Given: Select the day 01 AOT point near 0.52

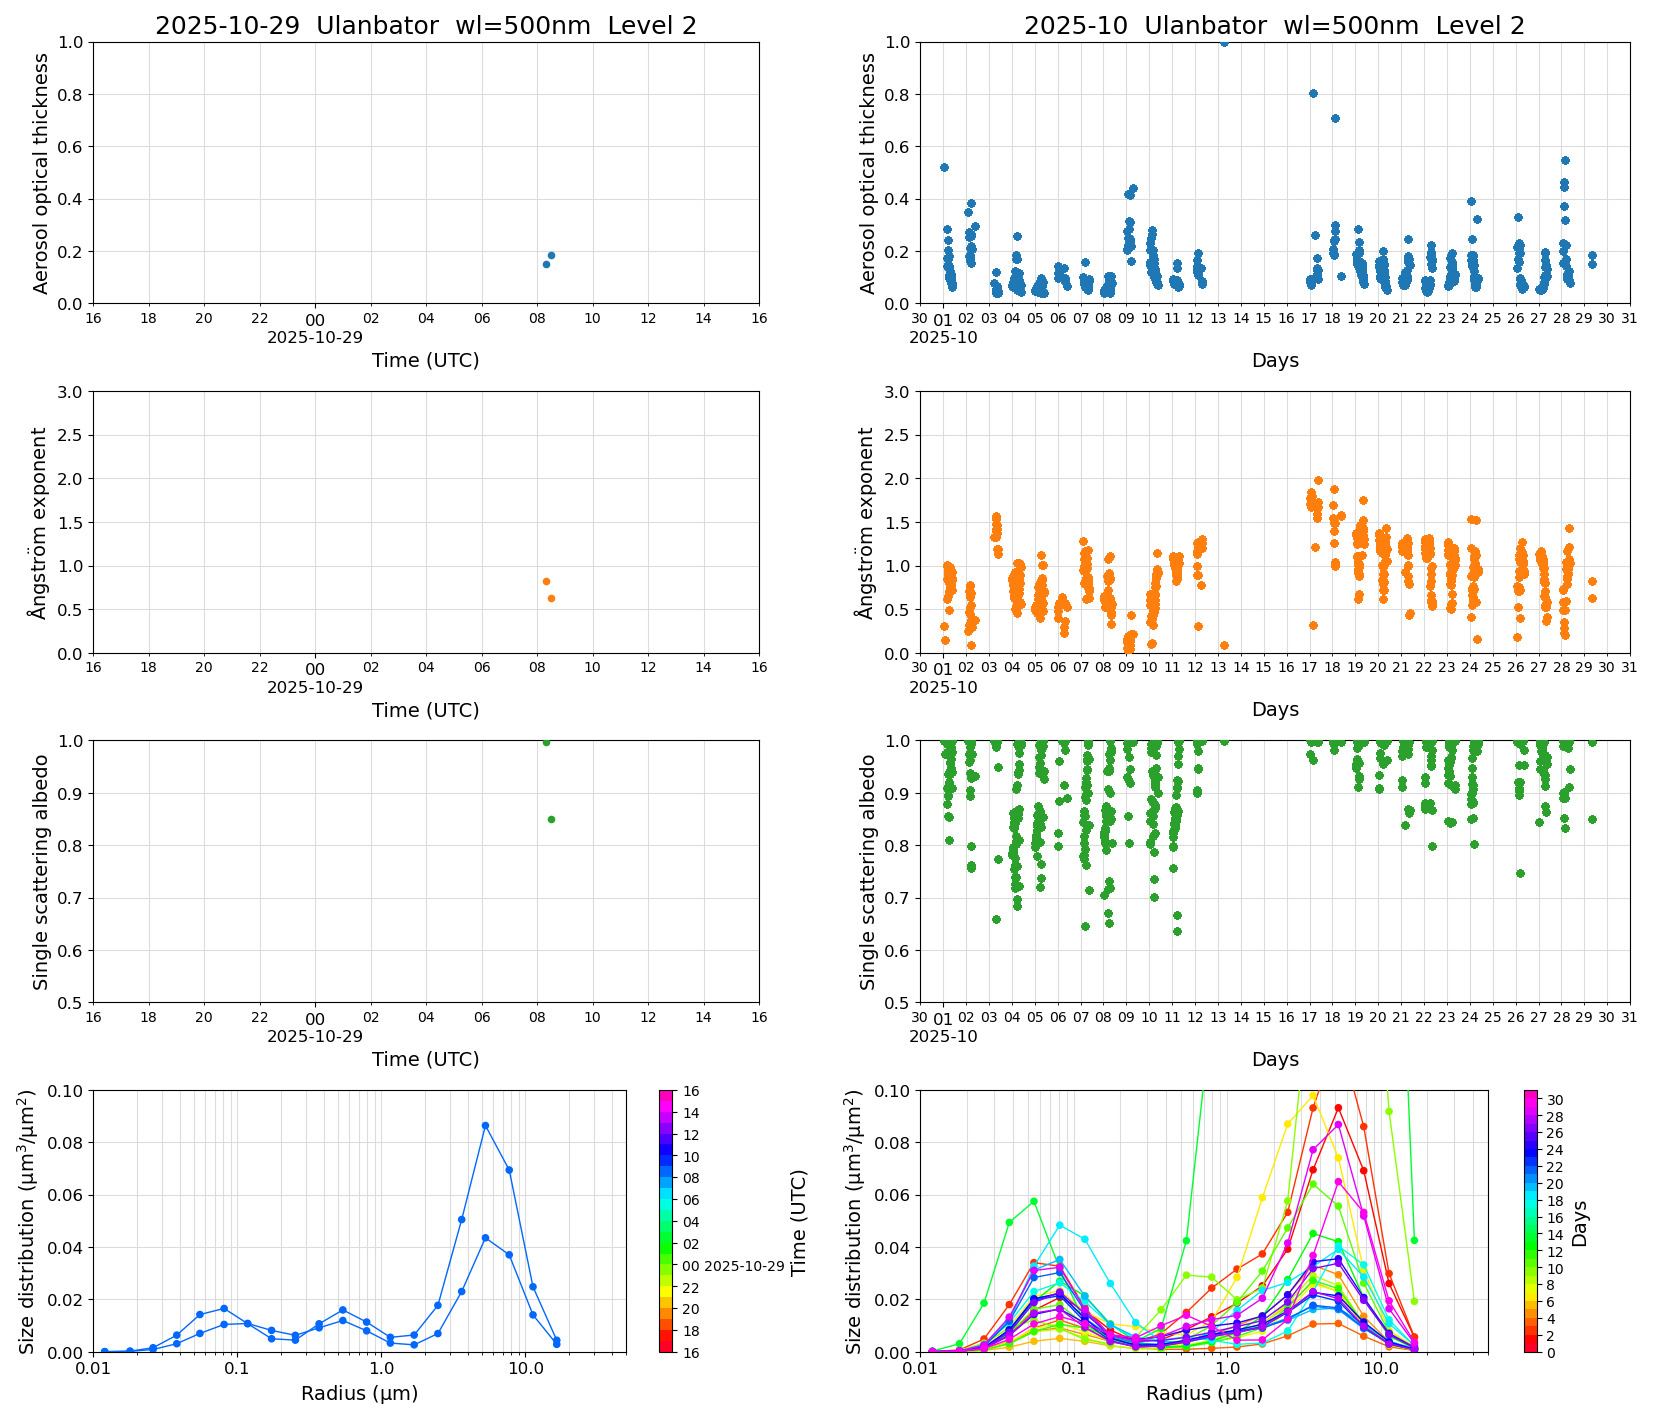Looking at the screenshot, I should pyautogui.click(x=944, y=167).
